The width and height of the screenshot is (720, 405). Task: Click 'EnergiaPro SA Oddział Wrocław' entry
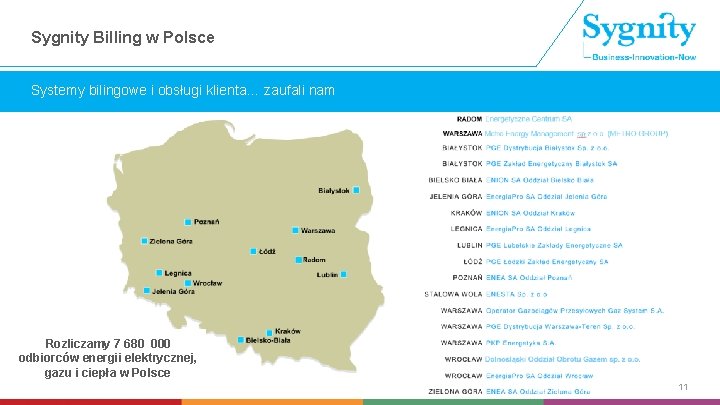click(540, 376)
